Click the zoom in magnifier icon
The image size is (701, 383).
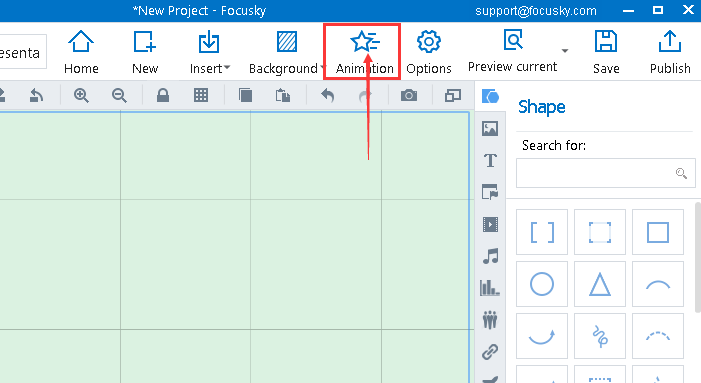click(81, 95)
